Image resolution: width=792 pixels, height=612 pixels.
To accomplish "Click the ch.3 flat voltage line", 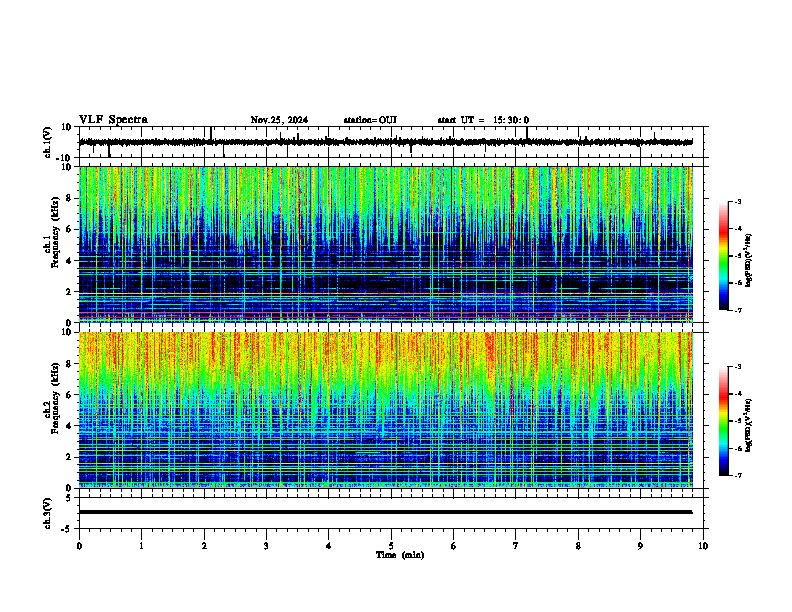I will [386, 512].
